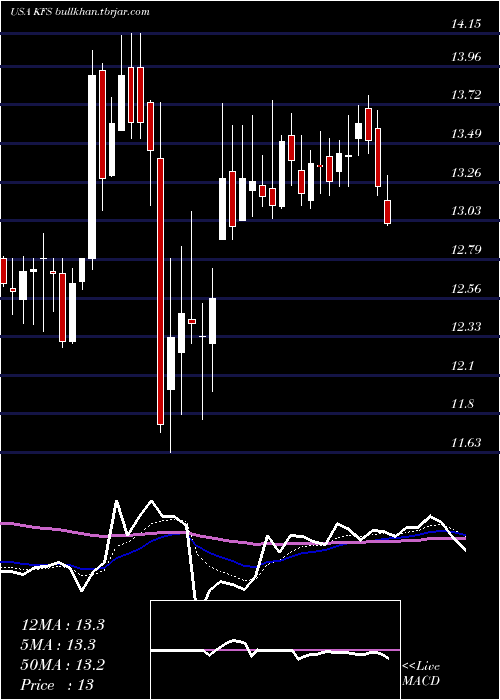This screenshot has height=700, width=500.
Task: Click the 13.03 price axis label
Action: (467, 210)
